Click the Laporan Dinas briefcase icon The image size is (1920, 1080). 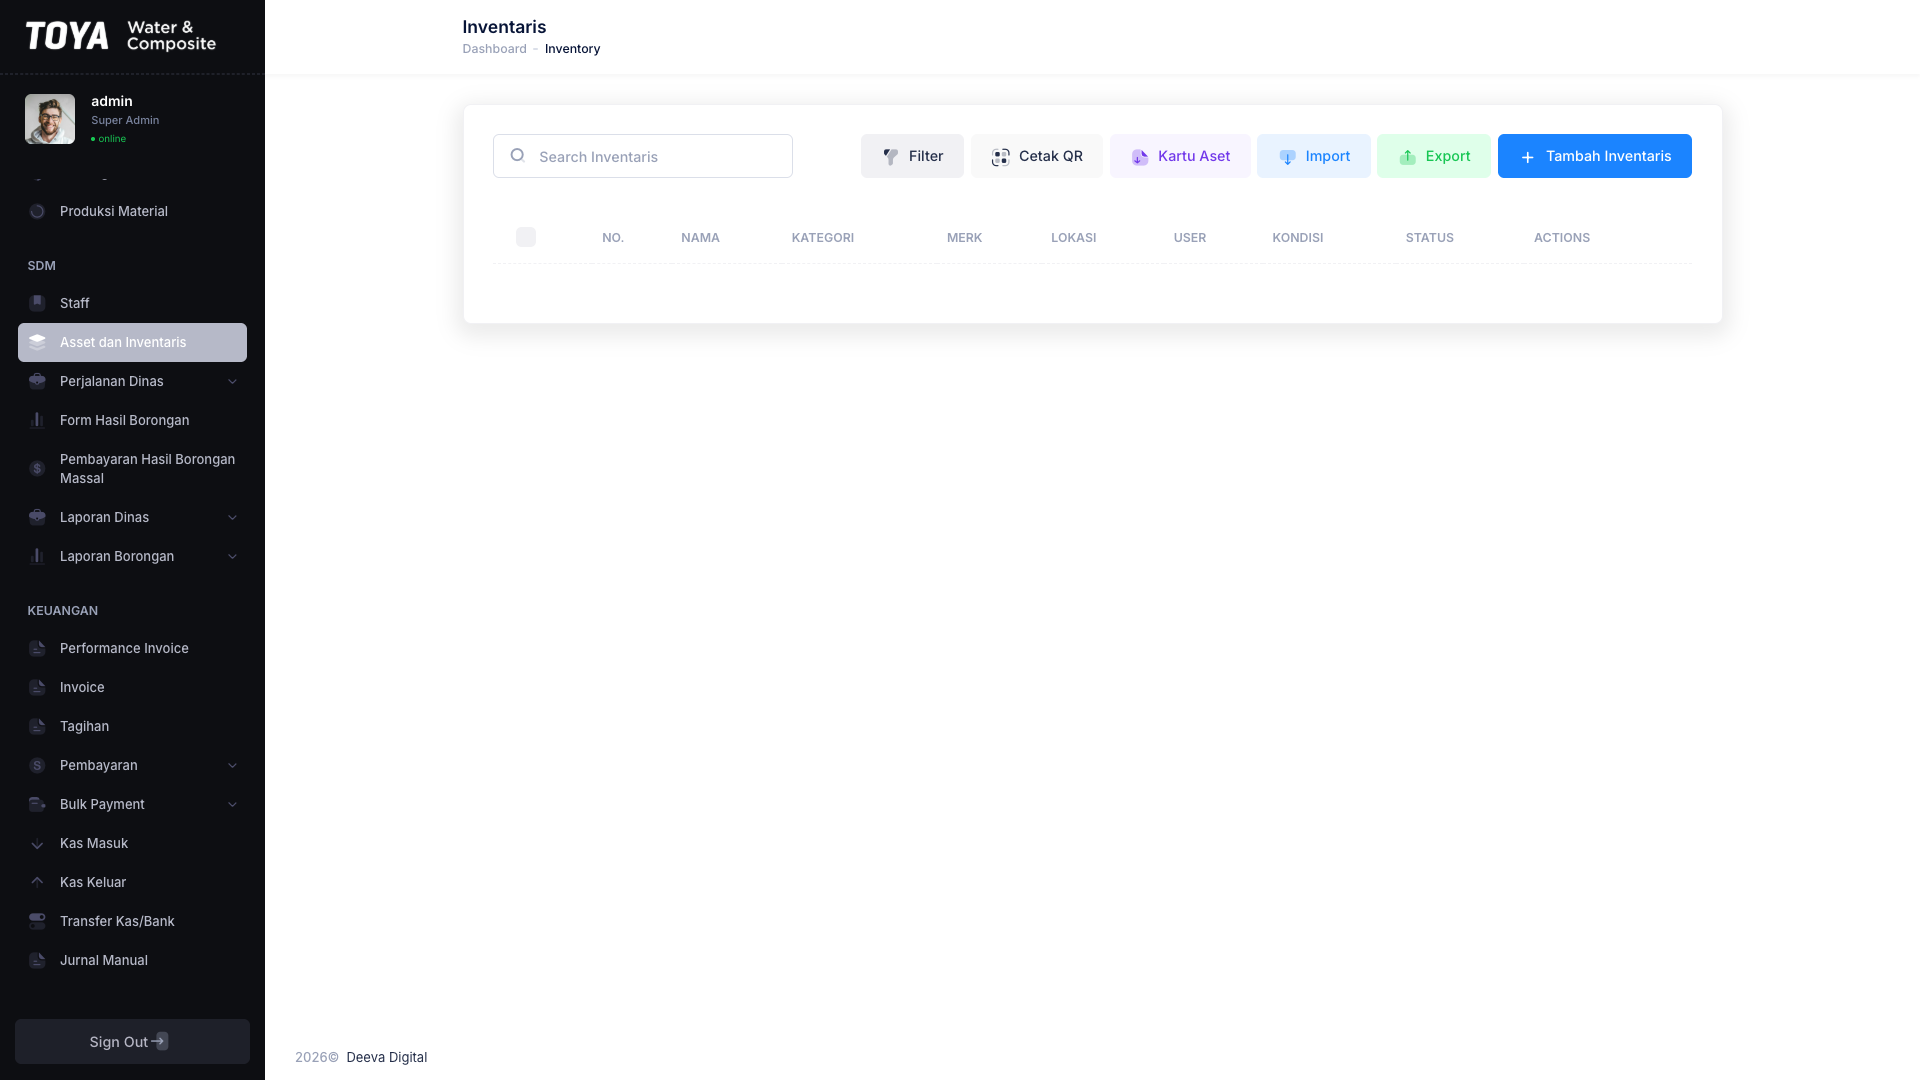(x=37, y=517)
